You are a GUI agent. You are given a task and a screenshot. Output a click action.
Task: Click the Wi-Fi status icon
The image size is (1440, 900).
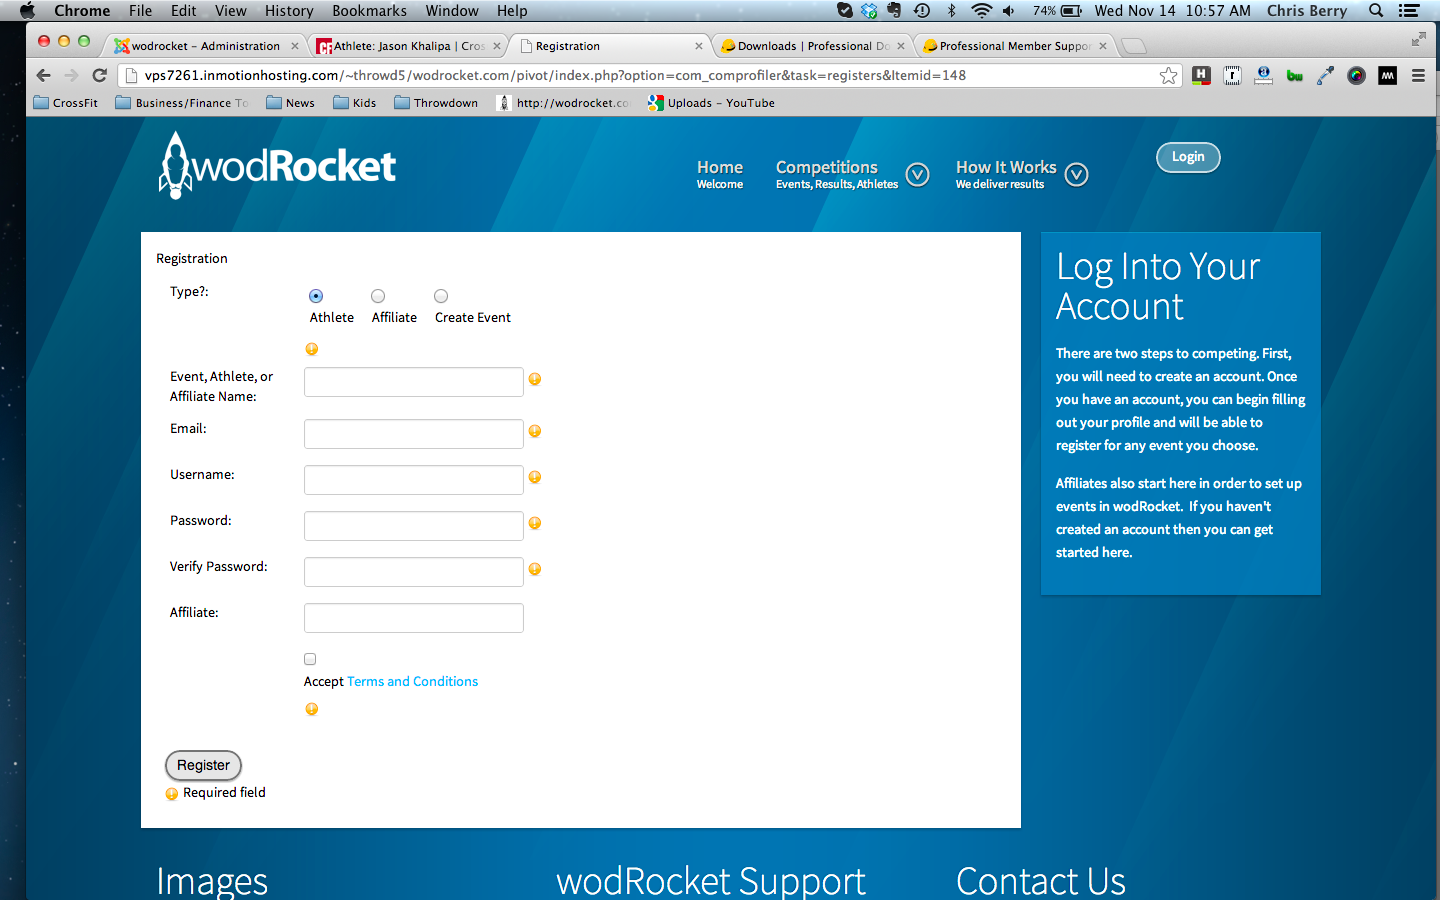pyautogui.click(x=981, y=10)
